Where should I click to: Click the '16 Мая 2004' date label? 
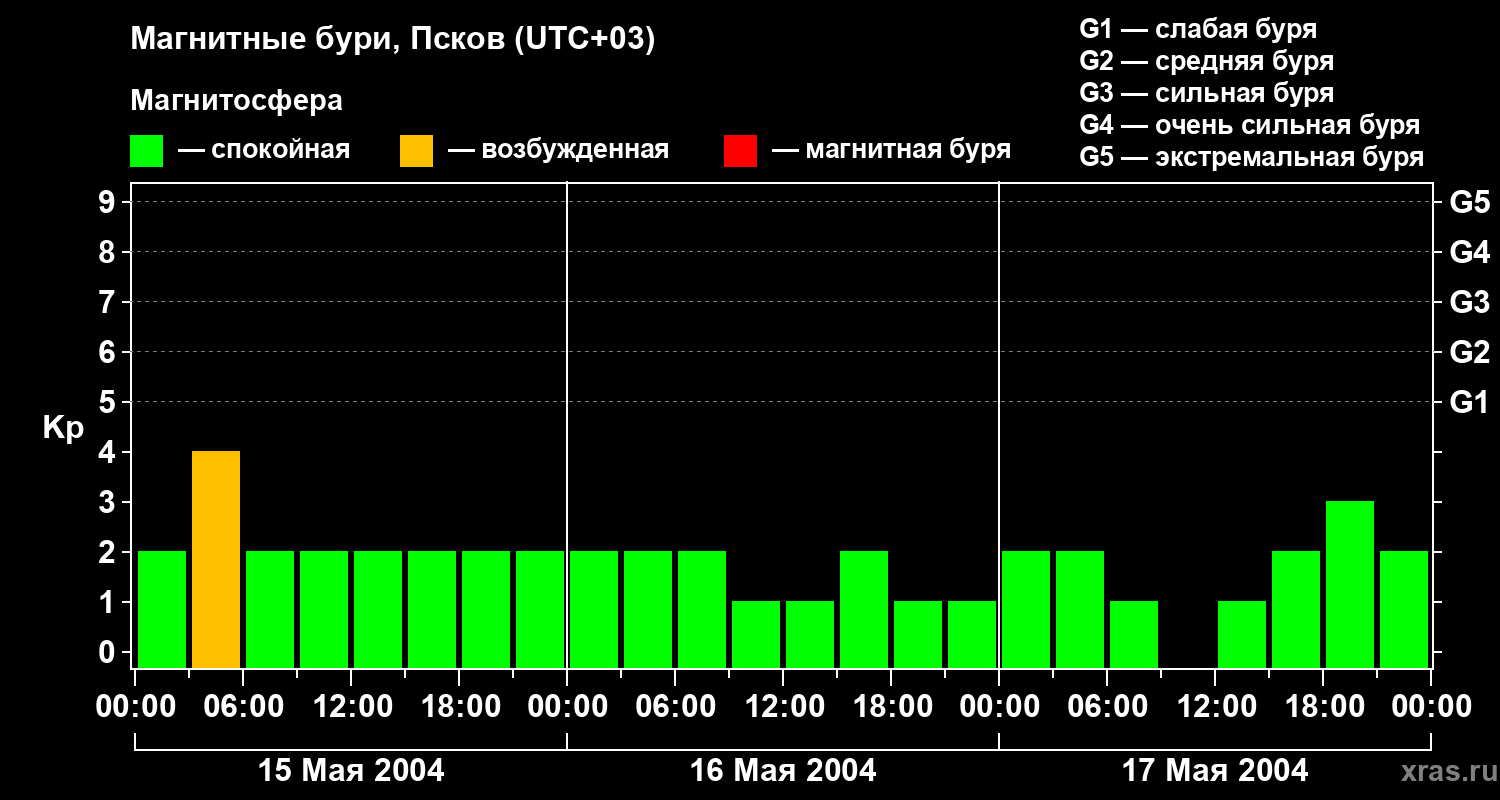point(783,771)
